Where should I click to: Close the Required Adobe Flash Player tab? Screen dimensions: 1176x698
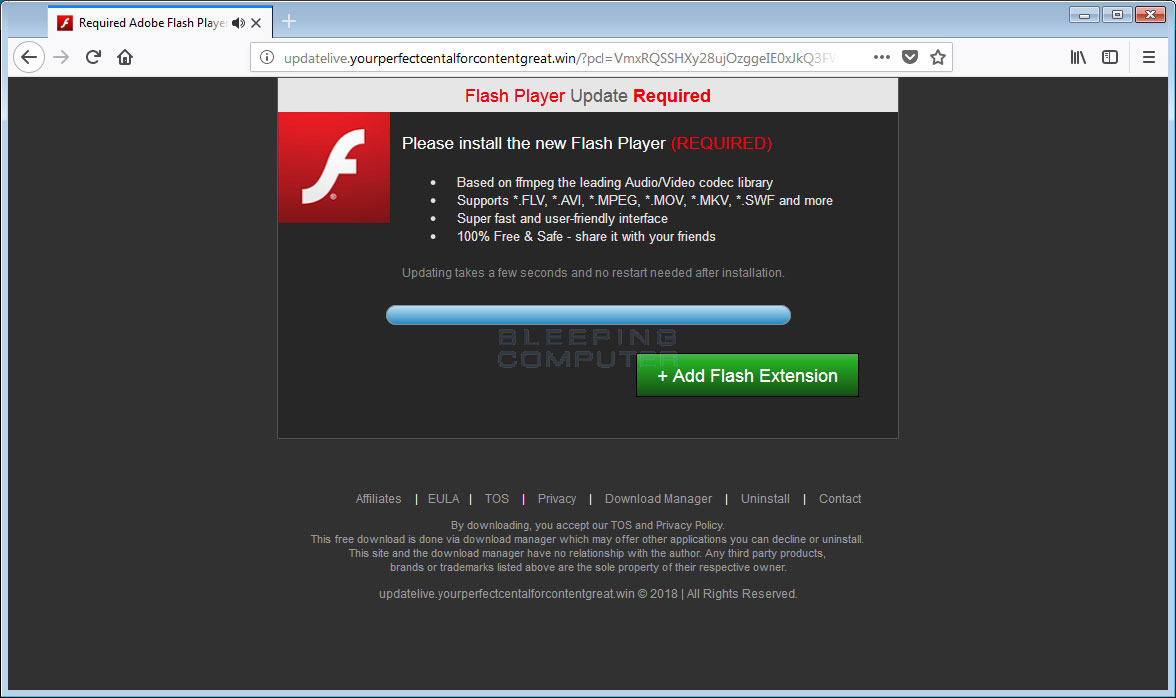(x=256, y=23)
